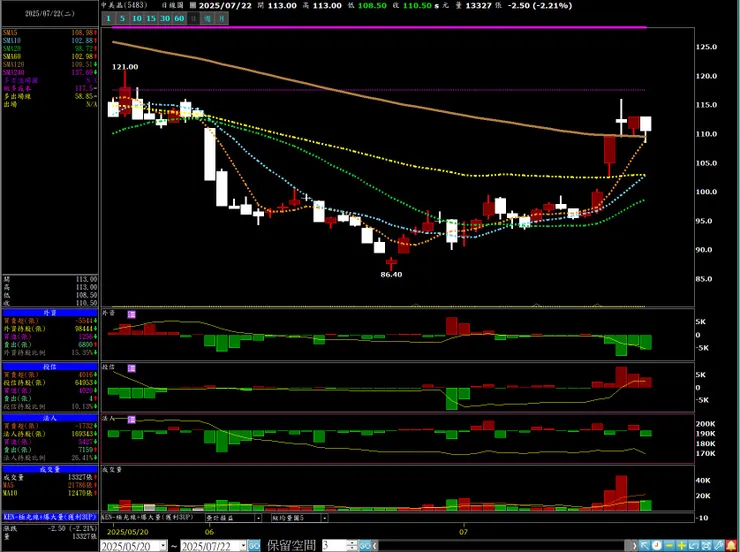Viewport: 740px width, 552px height.
Task: Click the -2.50 (-2.21%) change value in header
Action: coord(540,6)
